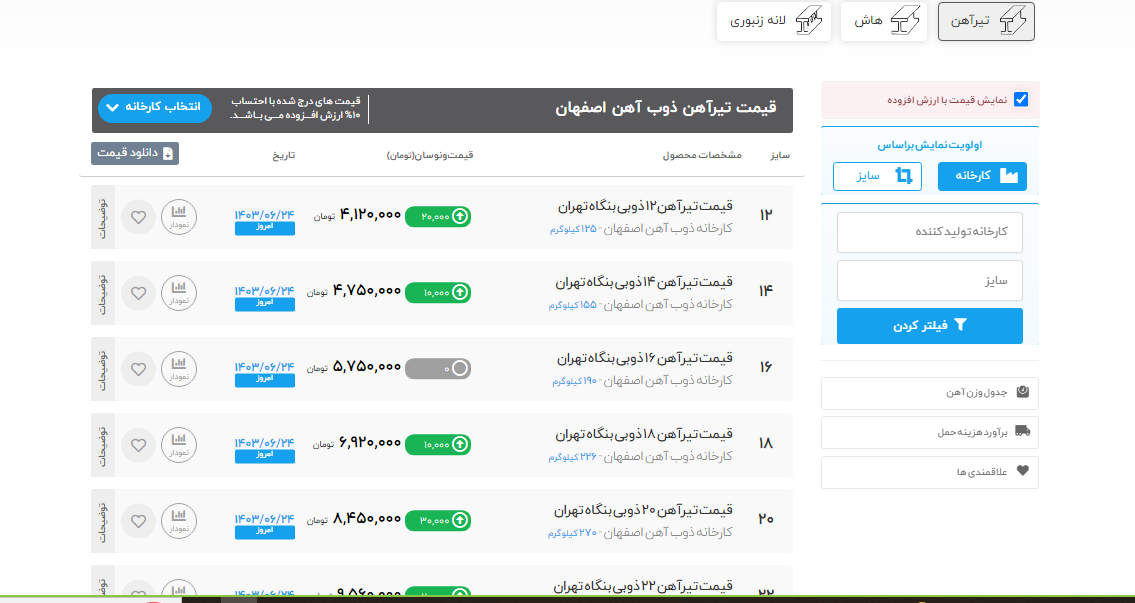This screenshot has height=603, width=1135.
Task: Expand توضیحات tab on تیرآهن 12 row
Action: pyautogui.click(x=103, y=216)
